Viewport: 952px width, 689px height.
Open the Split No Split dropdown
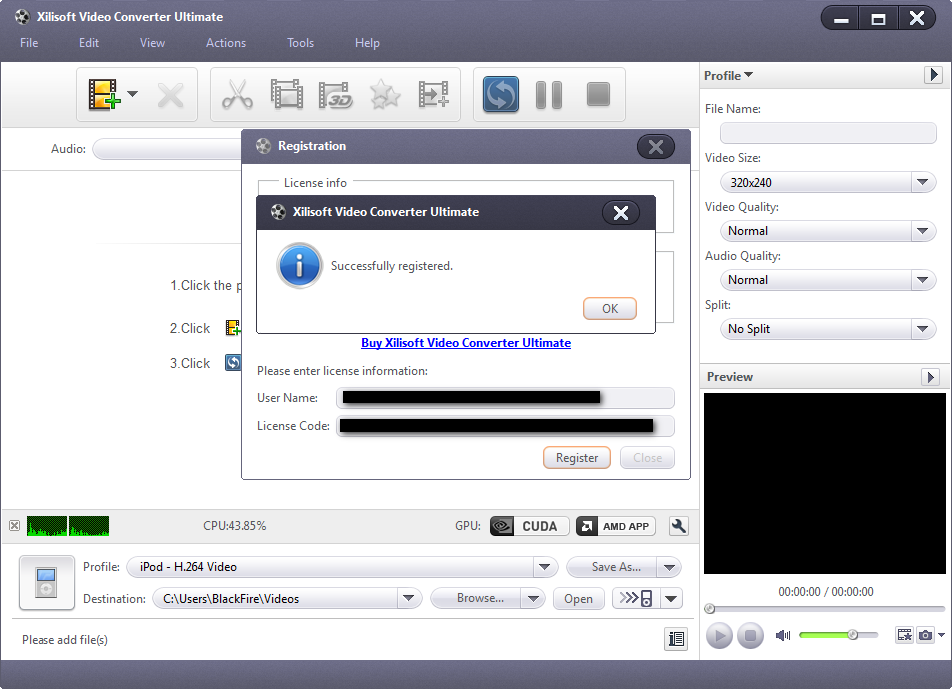tap(828, 329)
